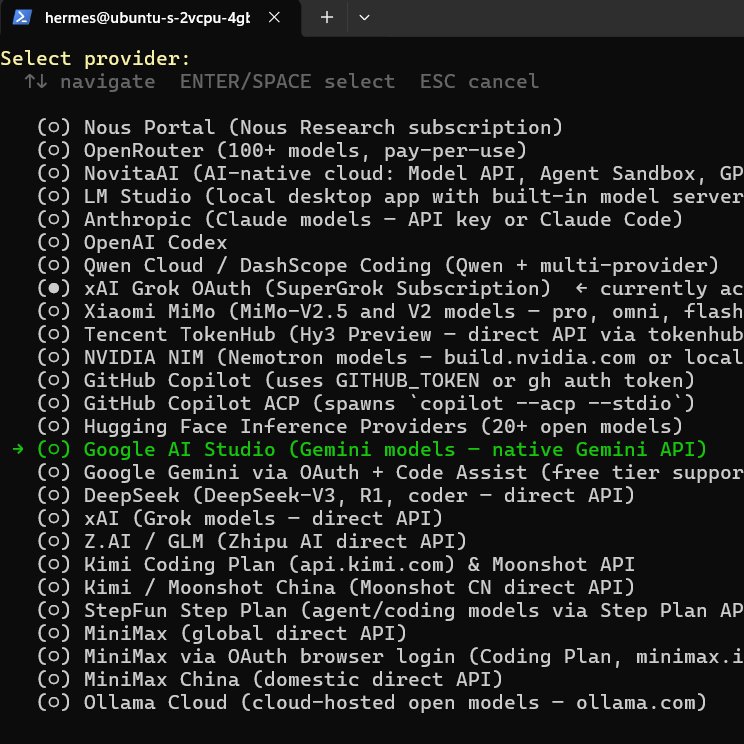Click 'GitHub Copilot ACP' provider row
Viewport: 744px width, 744px height.
389,403
